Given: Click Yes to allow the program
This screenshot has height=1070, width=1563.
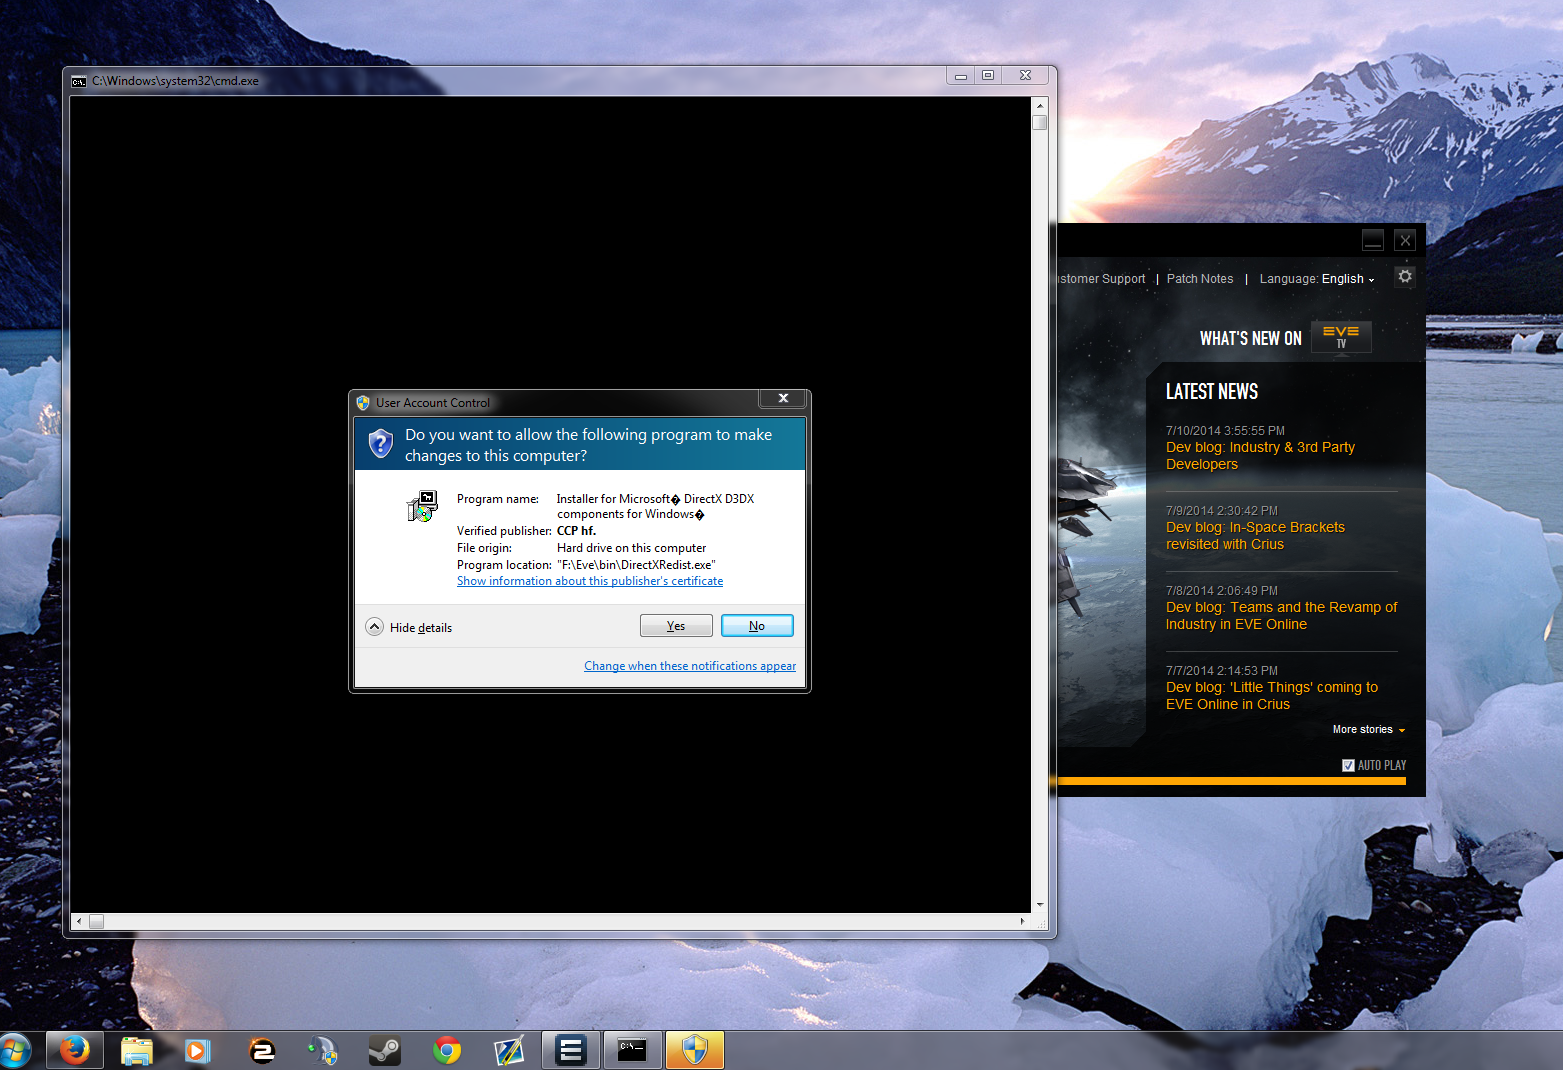Looking at the screenshot, I should (676, 626).
